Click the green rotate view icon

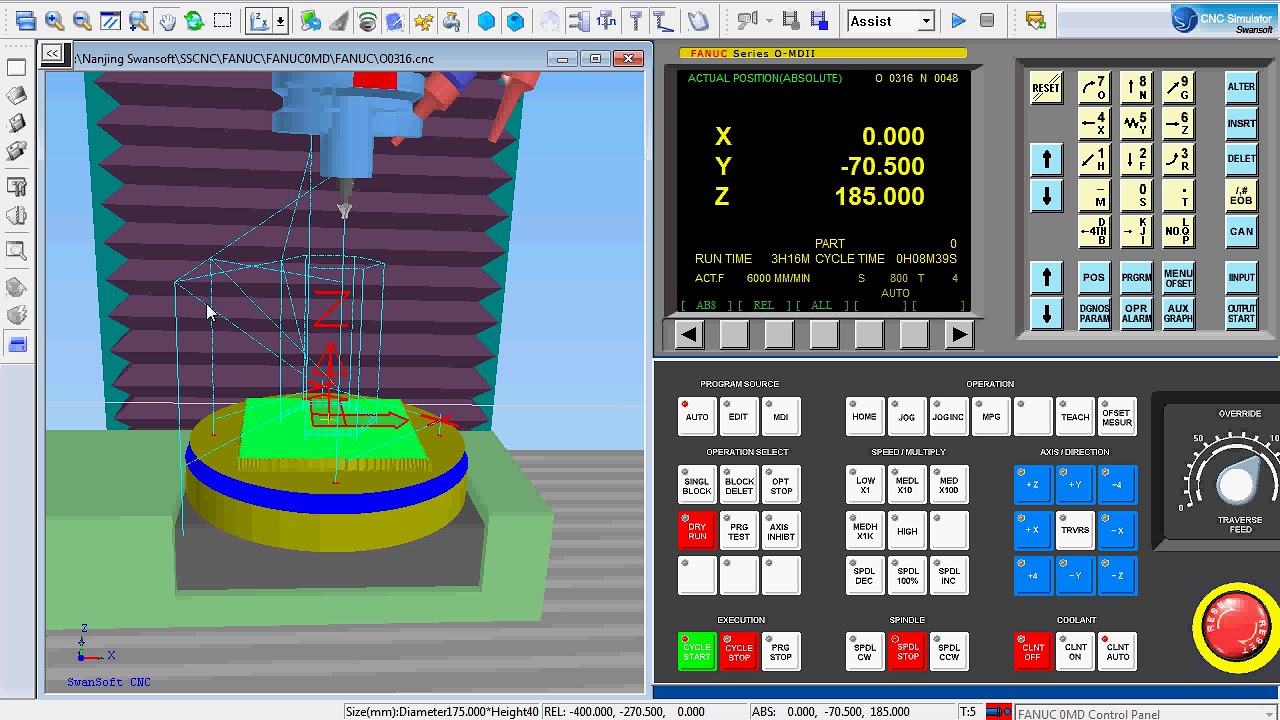click(195, 20)
